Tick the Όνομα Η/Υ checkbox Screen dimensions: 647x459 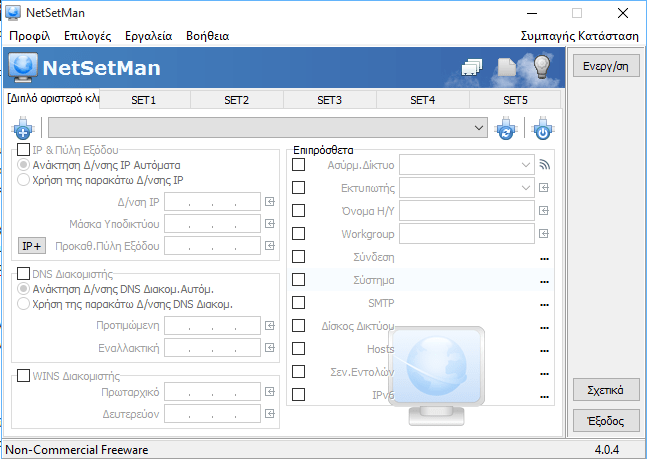tap(298, 211)
